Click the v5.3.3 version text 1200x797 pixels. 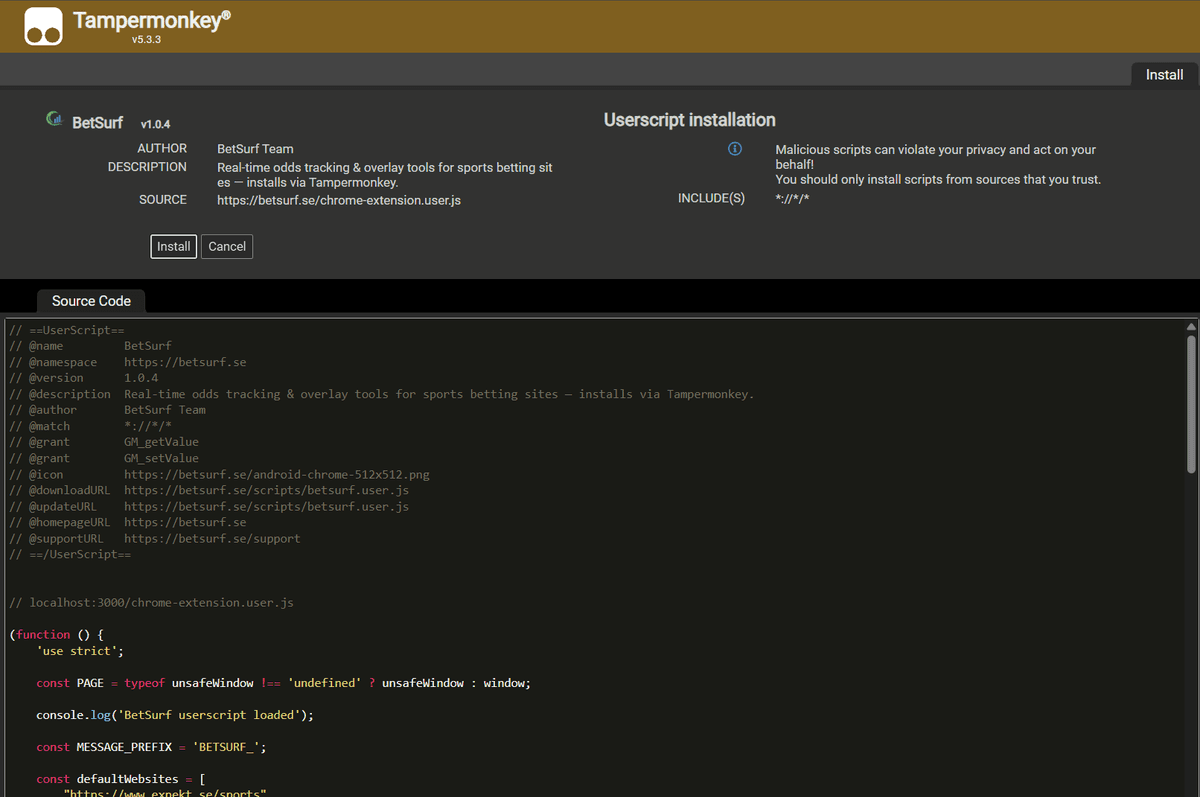pos(146,40)
